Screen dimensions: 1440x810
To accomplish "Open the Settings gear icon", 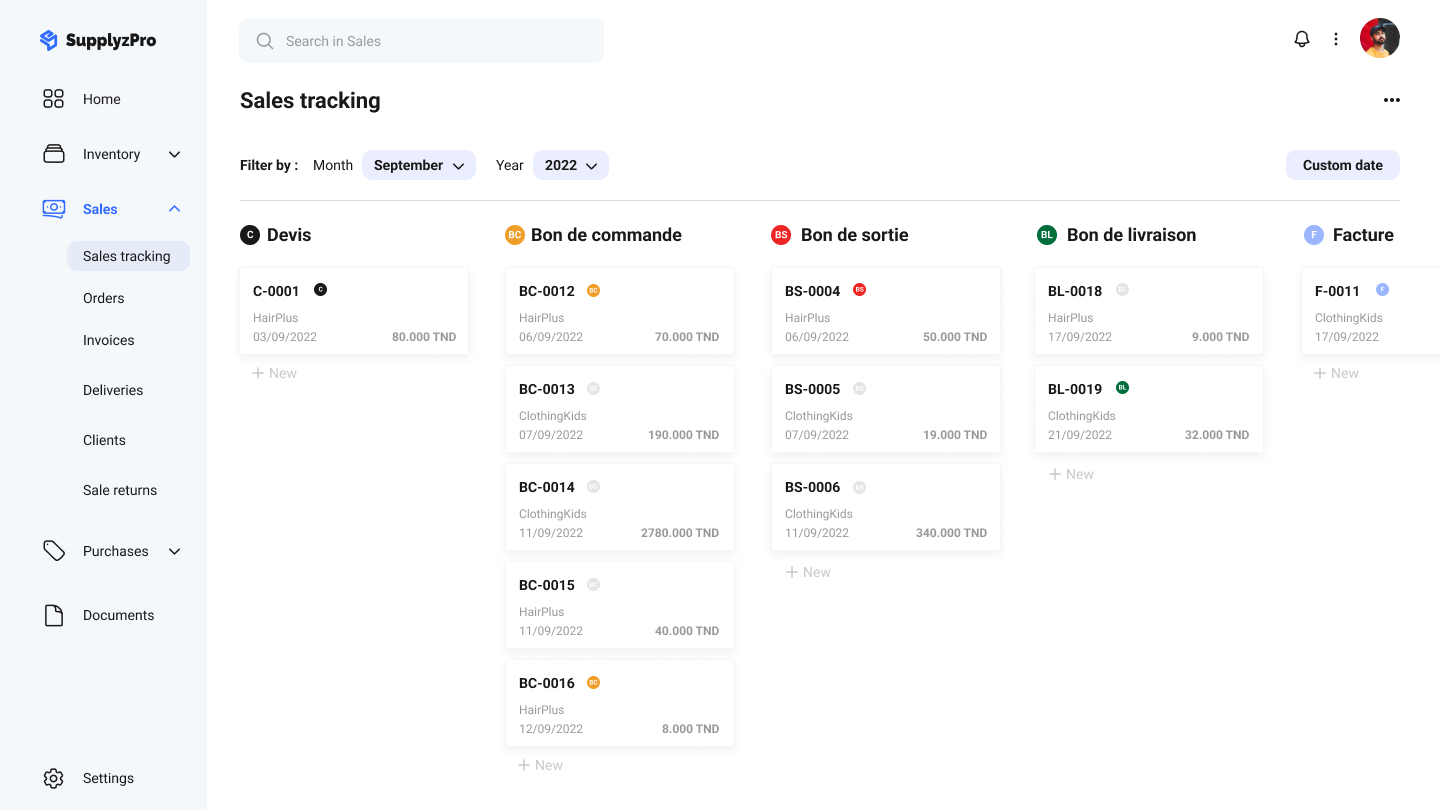I will click(53, 778).
